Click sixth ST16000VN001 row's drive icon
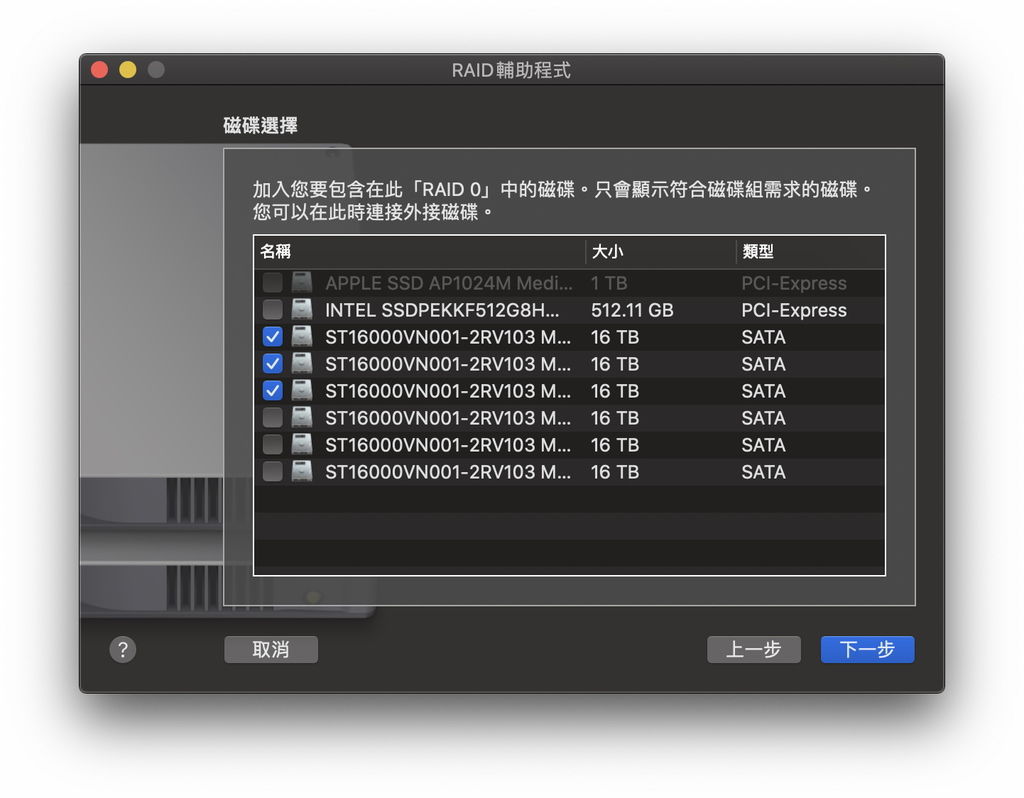This screenshot has height=798, width=1024. click(302, 471)
